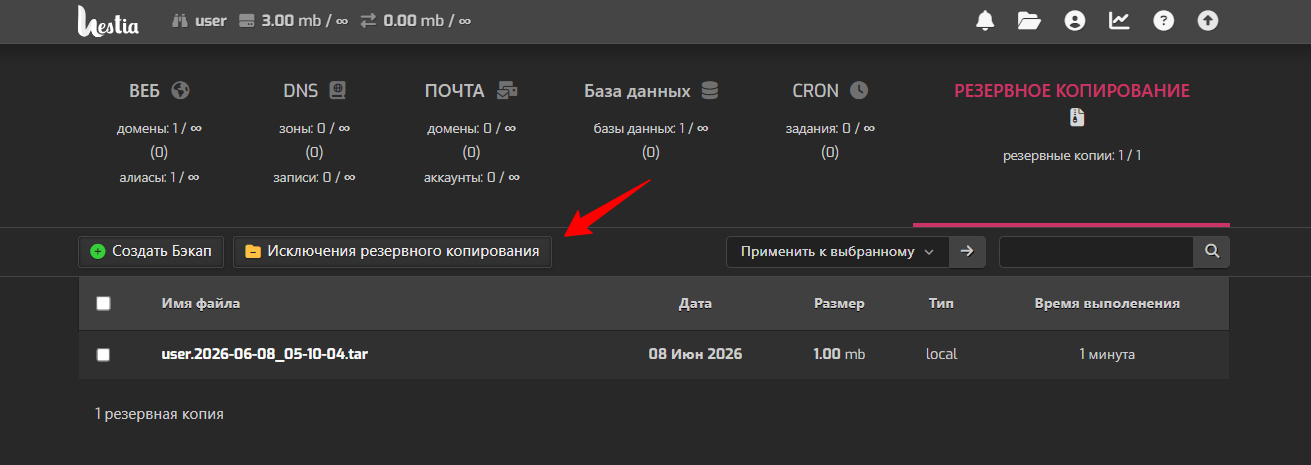Click the резервные копии: 1 / 1 counter
This screenshot has width=1311, height=465.
point(1072,156)
